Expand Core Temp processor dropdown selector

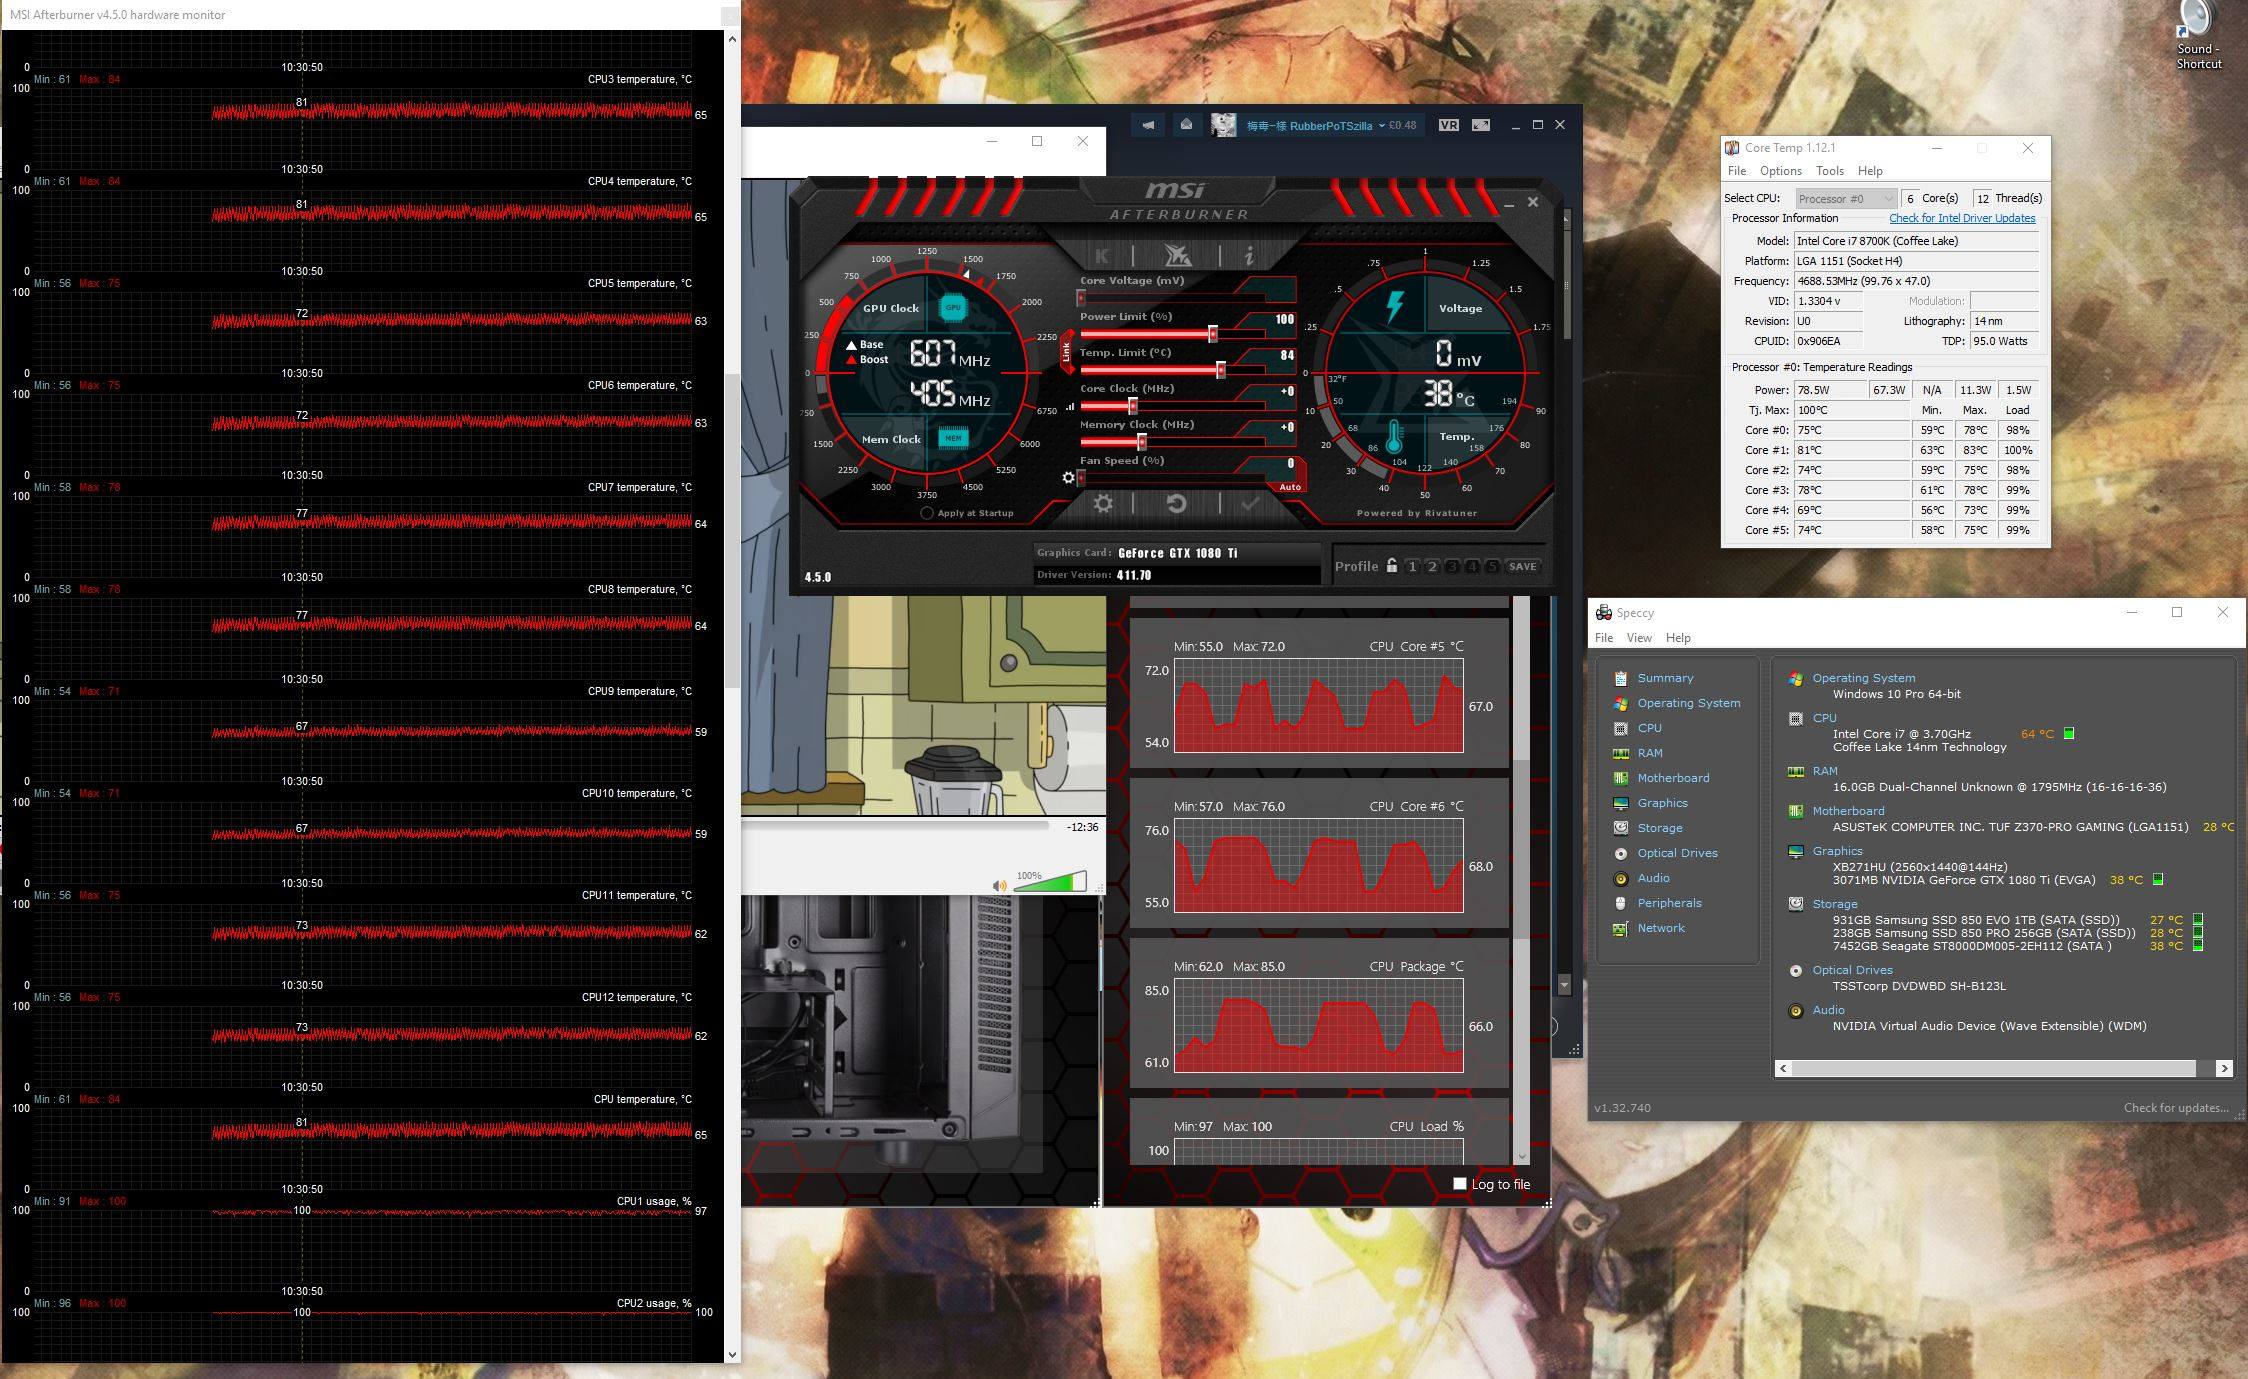[1875, 197]
